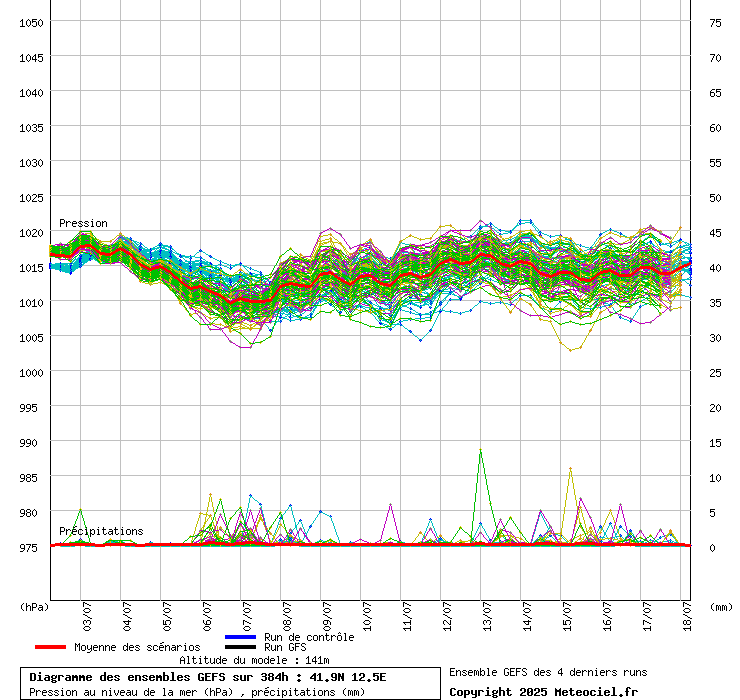740x700 pixels.
Task: Click the 30 precipitation axis value
Action: tap(715, 337)
